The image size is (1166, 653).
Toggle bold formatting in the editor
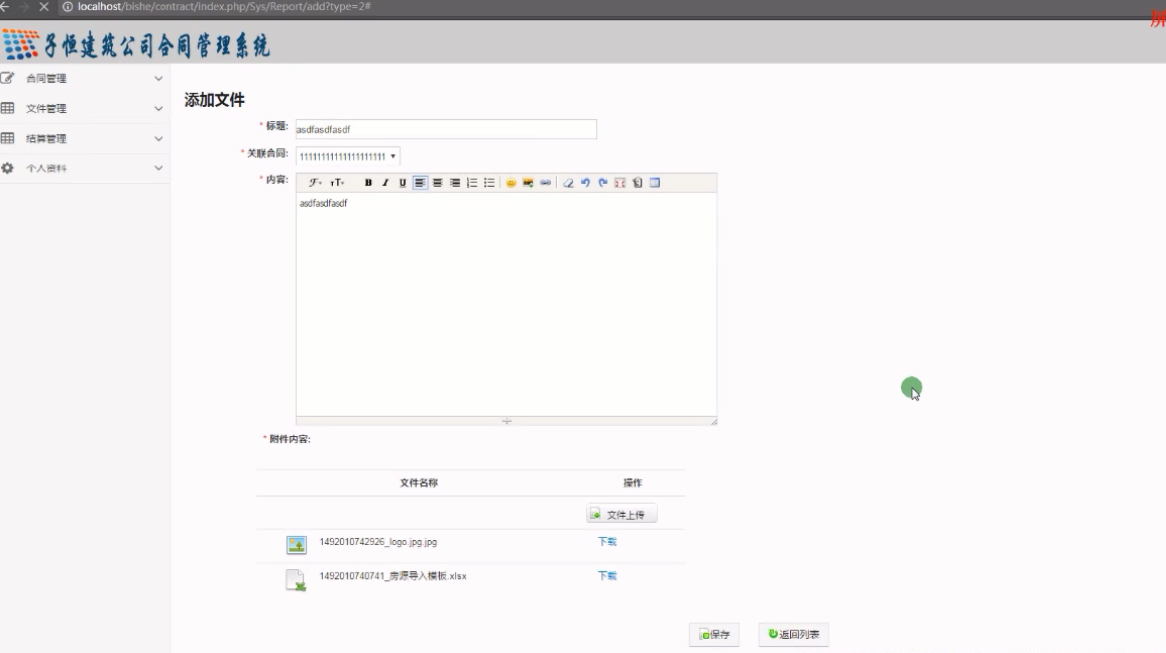pos(368,183)
